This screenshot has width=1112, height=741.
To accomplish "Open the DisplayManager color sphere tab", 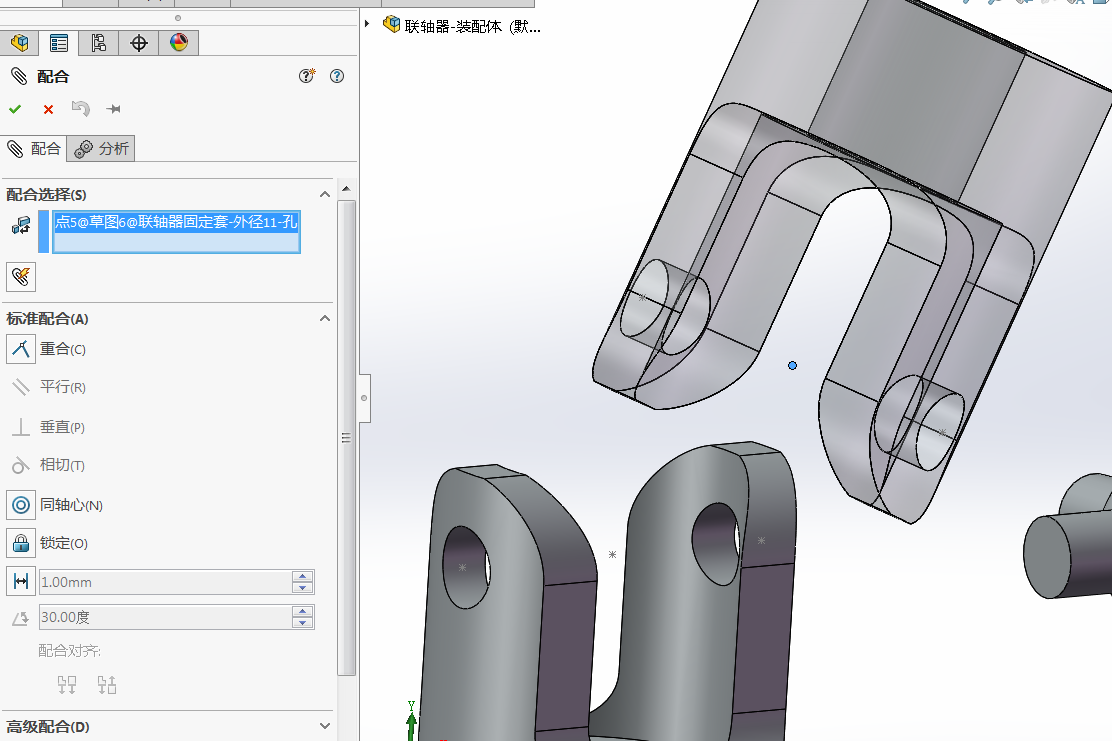I will coord(179,43).
